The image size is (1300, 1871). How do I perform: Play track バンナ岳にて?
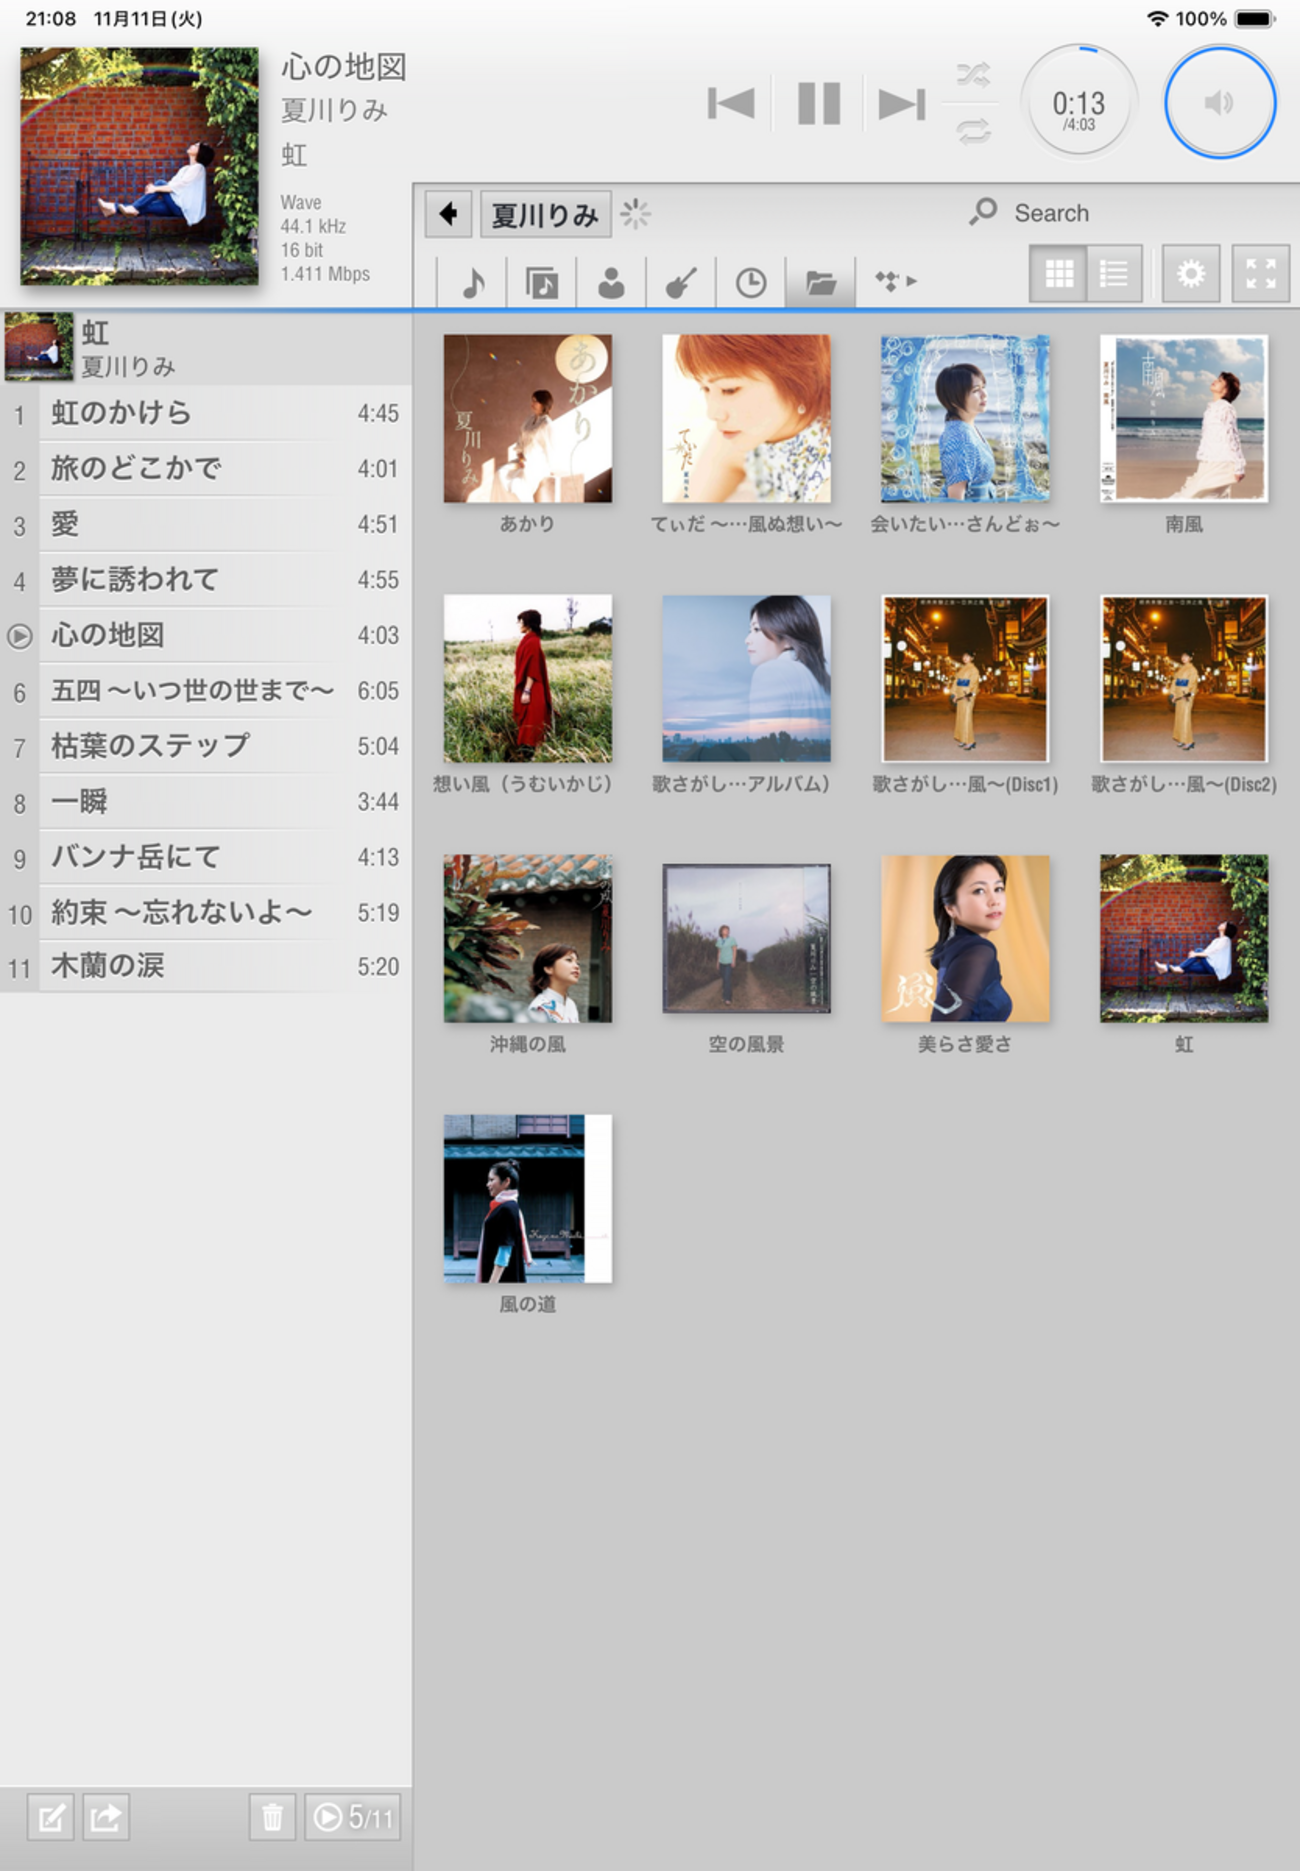[205, 857]
